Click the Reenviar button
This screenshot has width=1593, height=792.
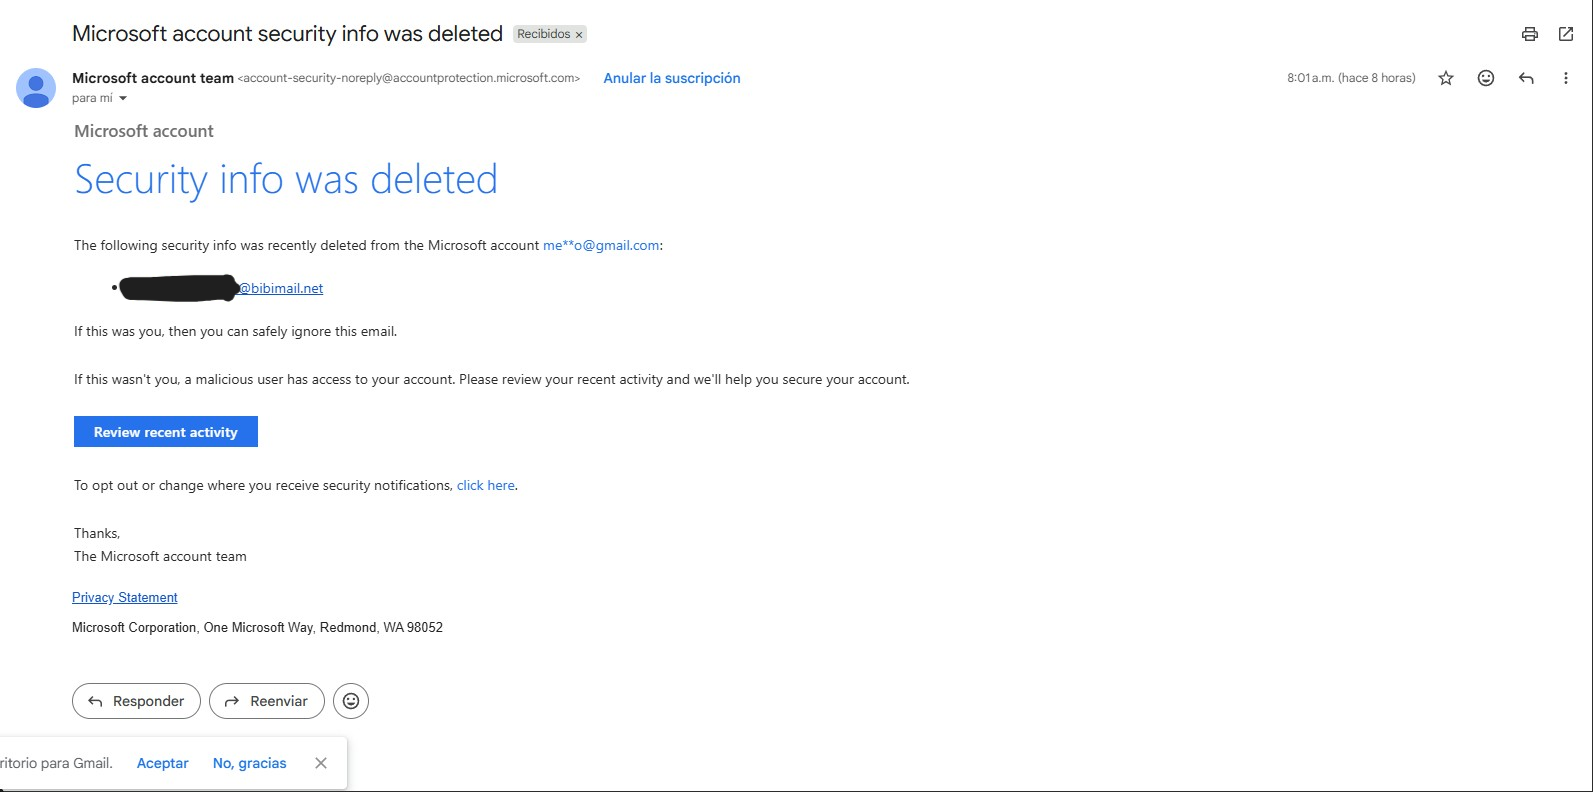[267, 701]
